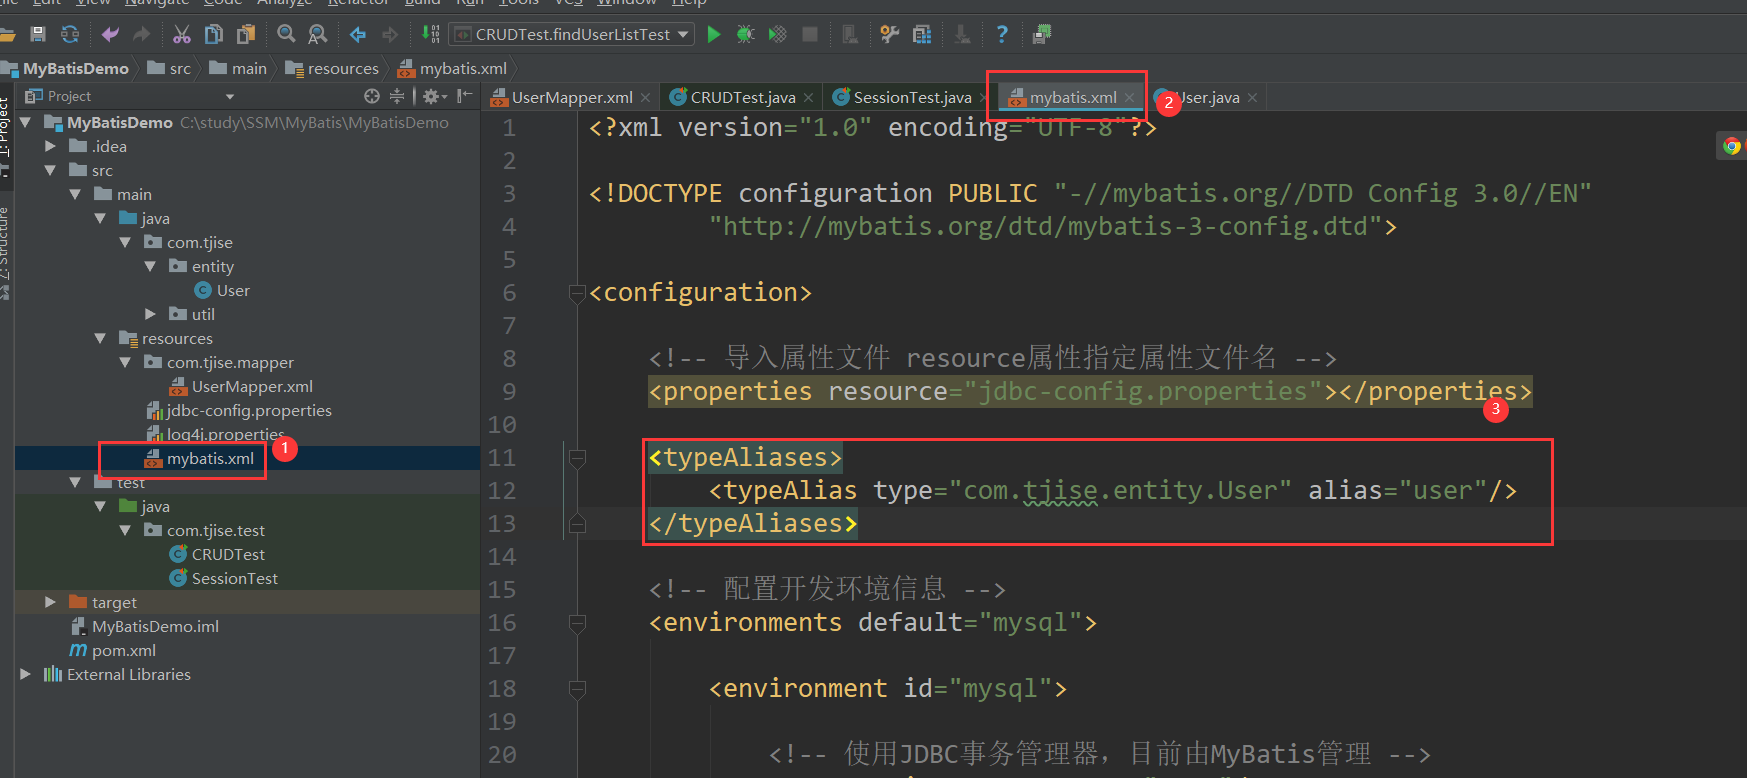The height and width of the screenshot is (778, 1747).
Task: Fold environment block at line 18
Action: [577, 689]
